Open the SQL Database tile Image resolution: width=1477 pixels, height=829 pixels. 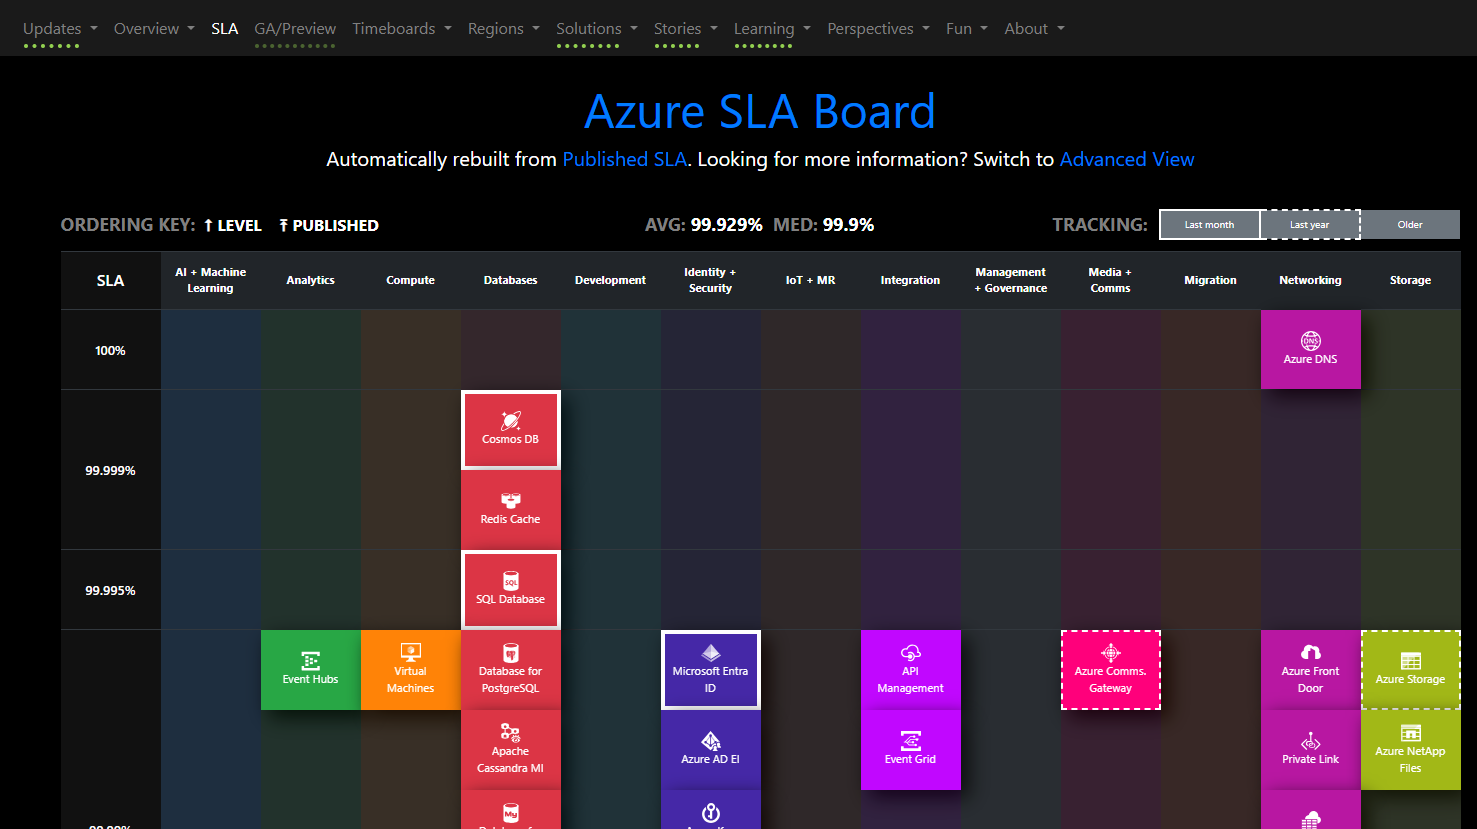point(510,590)
